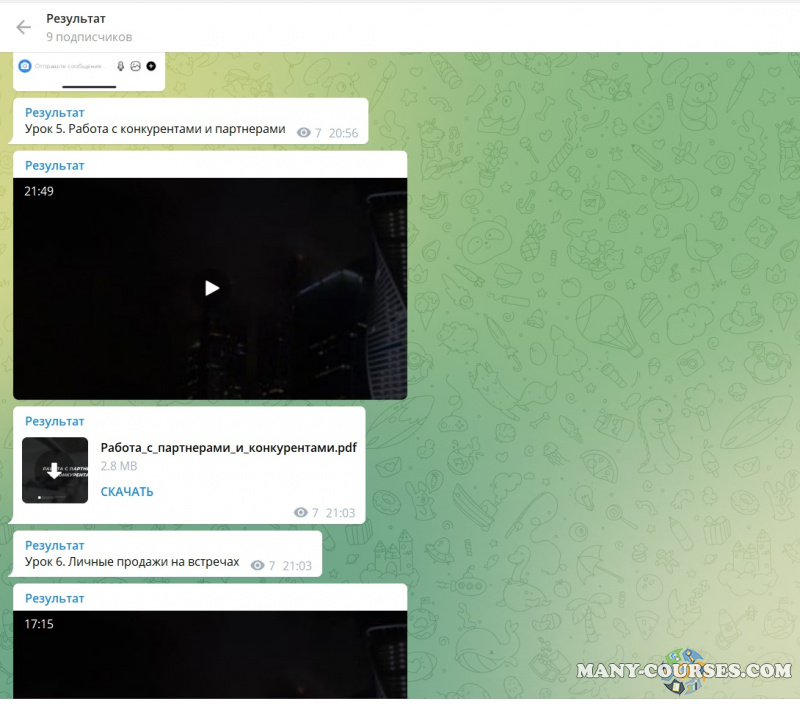The height and width of the screenshot is (704, 800).
Task: Click the СКАЧАТЬ link
Action: pyautogui.click(x=127, y=492)
